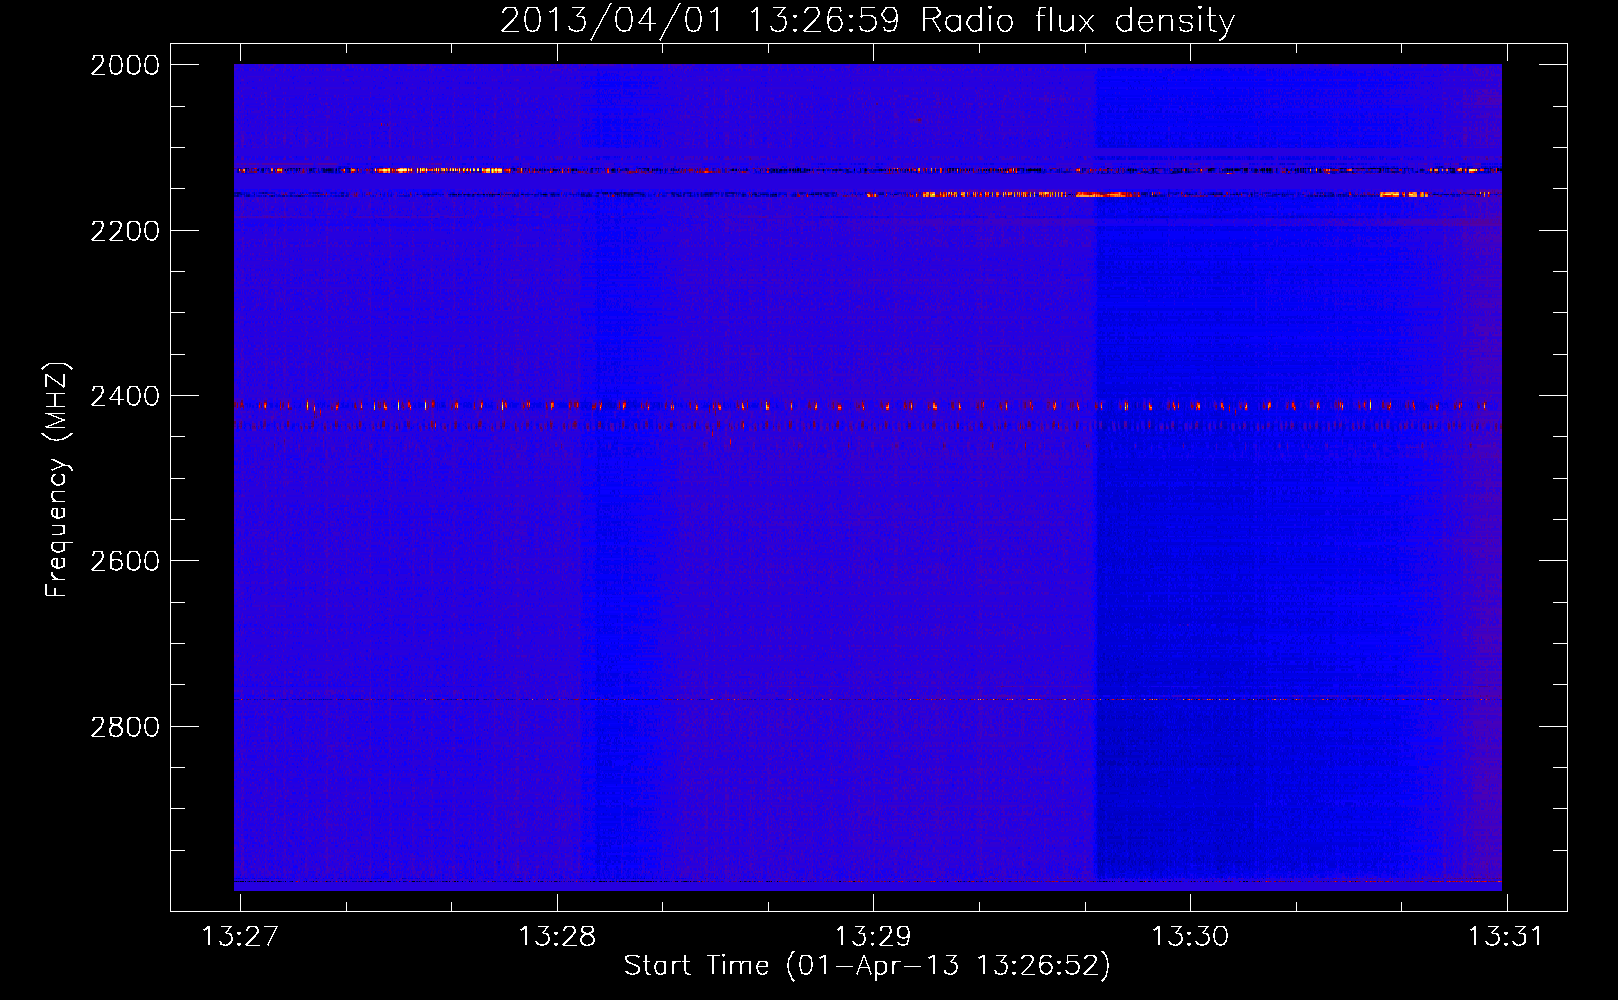
Task: Click the date '2013/04/01' in the title
Action: [x=612, y=21]
